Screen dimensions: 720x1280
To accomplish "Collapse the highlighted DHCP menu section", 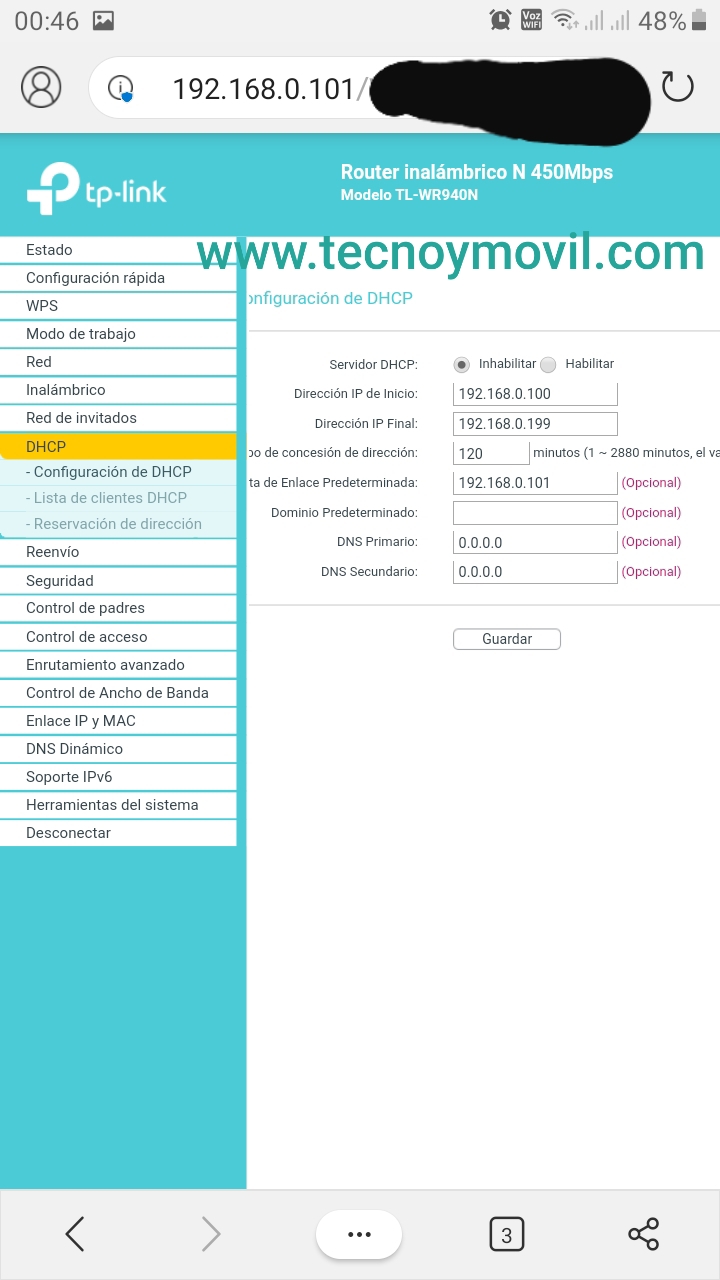I will pyautogui.click(x=118, y=447).
